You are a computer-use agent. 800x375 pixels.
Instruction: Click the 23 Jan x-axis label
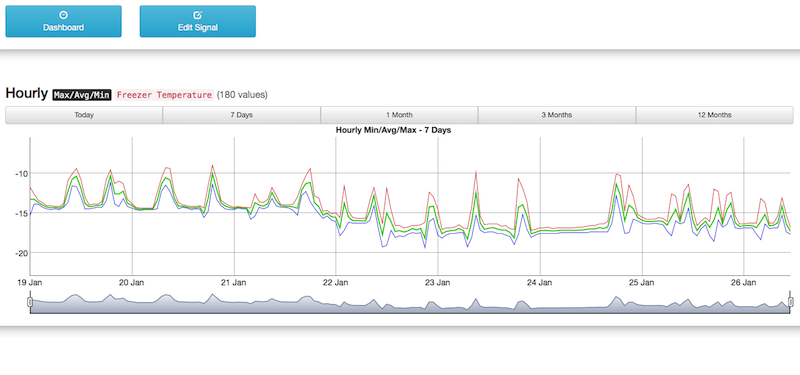(x=438, y=283)
